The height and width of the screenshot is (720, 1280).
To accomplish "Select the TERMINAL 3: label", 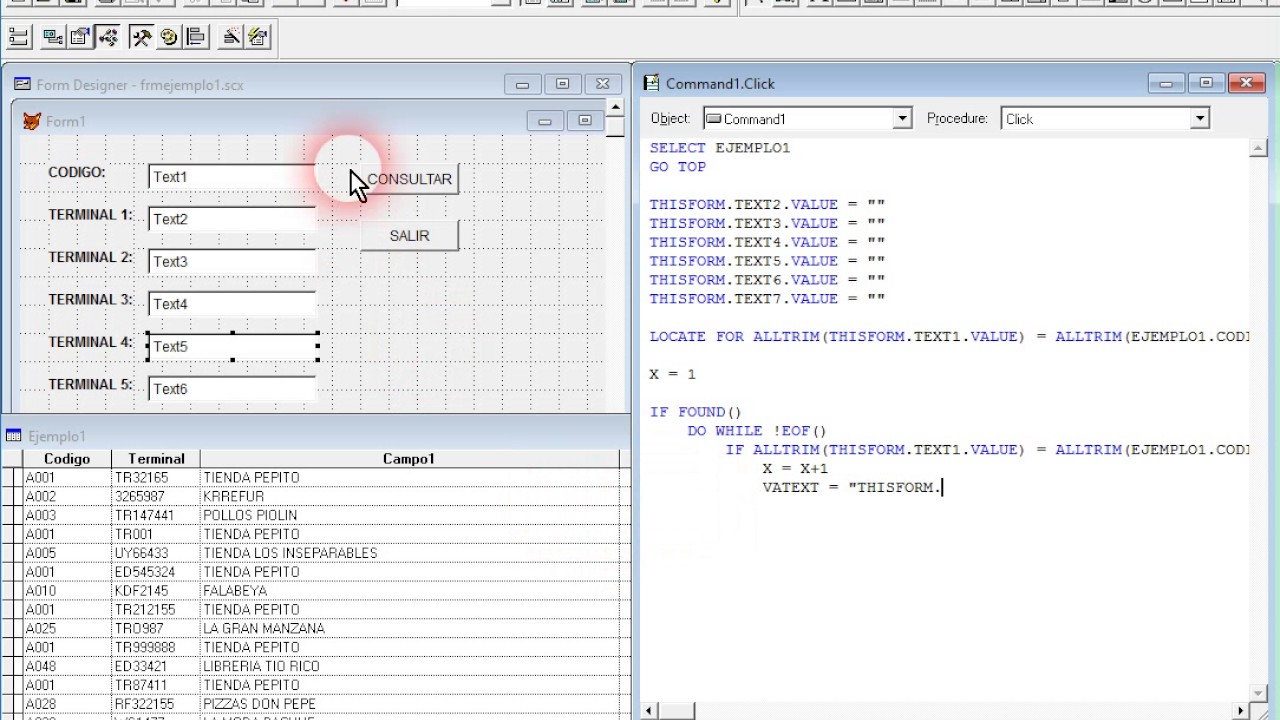I will pos(90,300).
